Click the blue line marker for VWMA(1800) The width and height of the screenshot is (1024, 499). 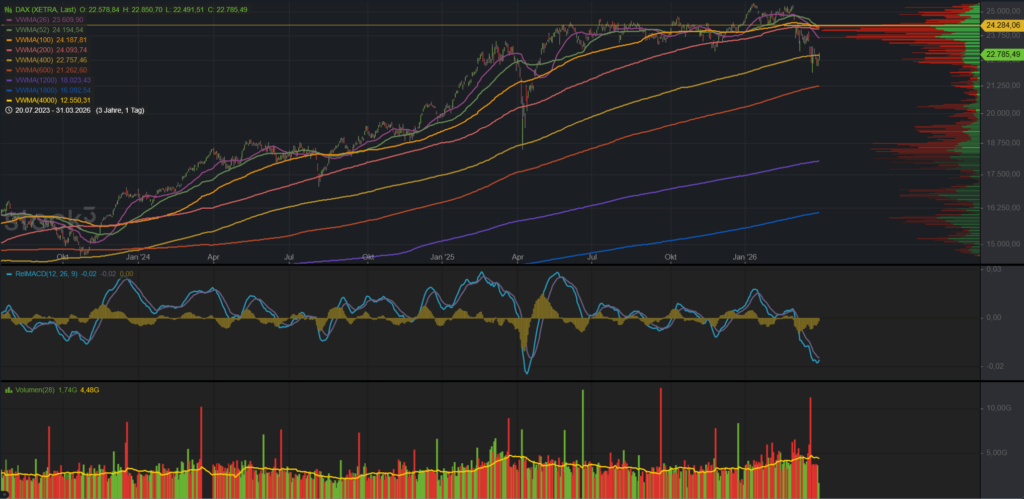point(8,90)
